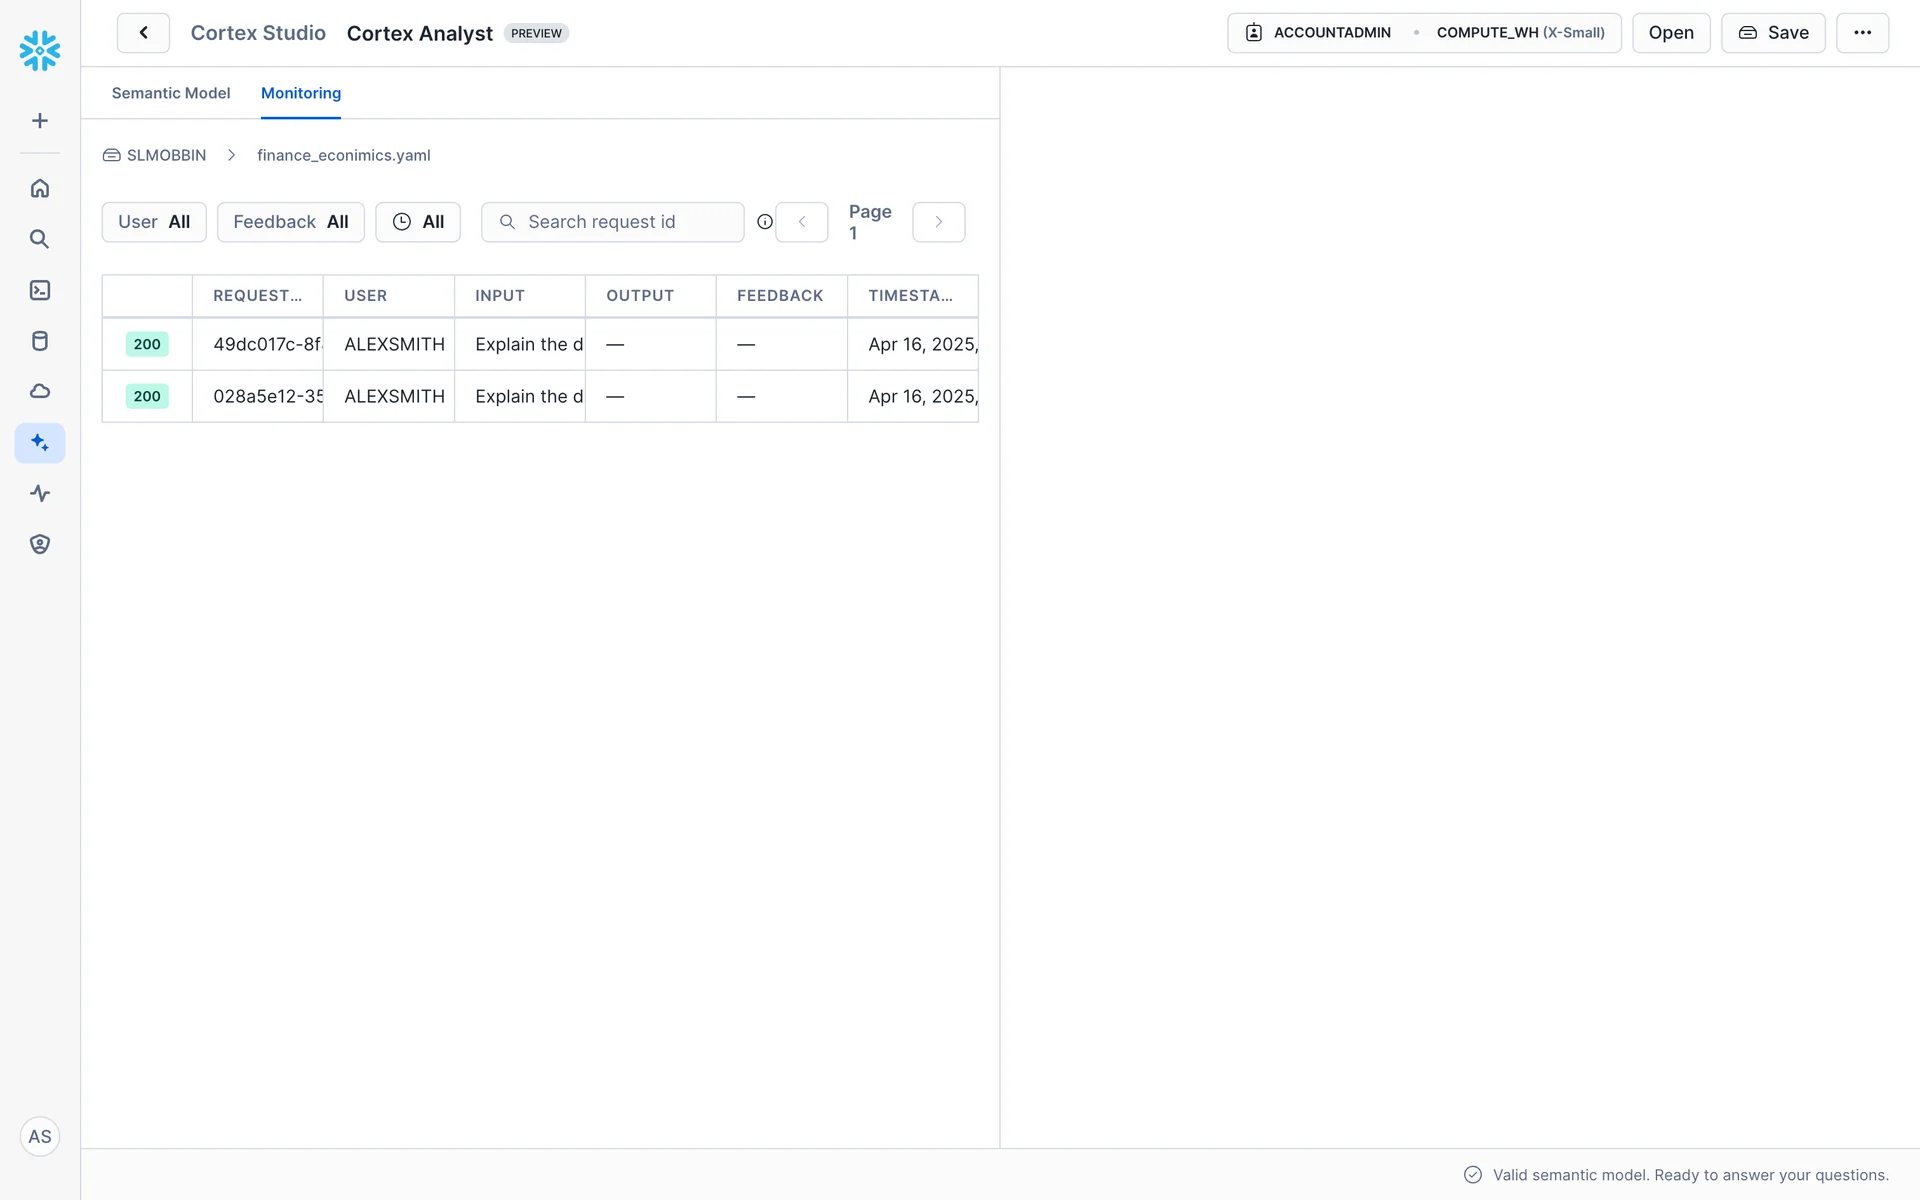Open the ACCOUNTADMIN role and warehouse selector
Image resolution: width=1920 pixels, height=1200 pixels.
click(x=1424, y=33)
